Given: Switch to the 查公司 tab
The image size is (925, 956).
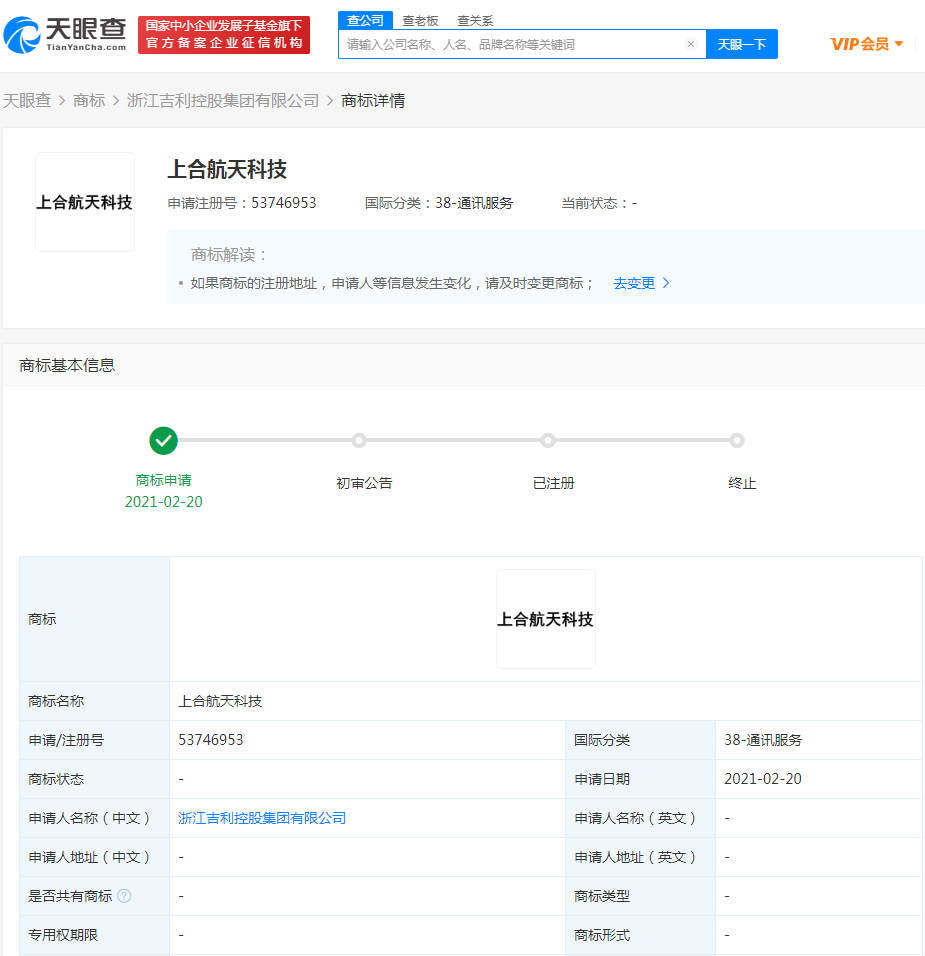Looking at the screenshot, I should pos(365,20).
